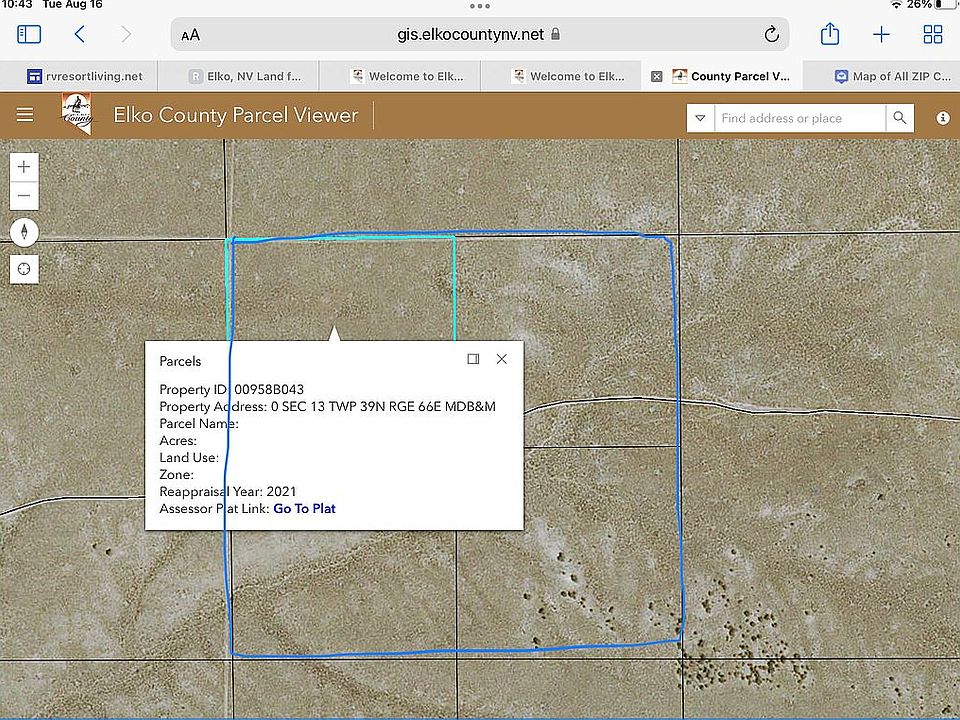Viewport: 960px width, 720px height.
Task: Reload the page in Safari
Action: (771, 35)
